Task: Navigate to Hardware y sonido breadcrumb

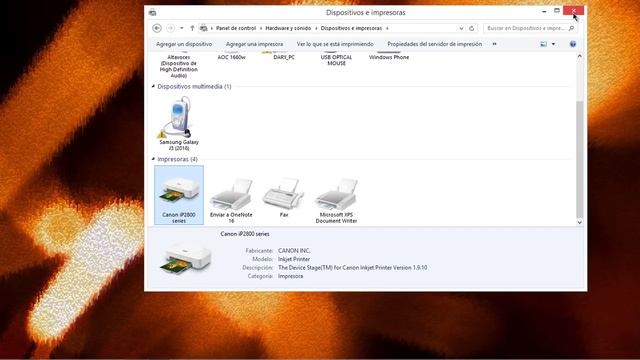Action: pyautogui.click(x=288, y=28)
